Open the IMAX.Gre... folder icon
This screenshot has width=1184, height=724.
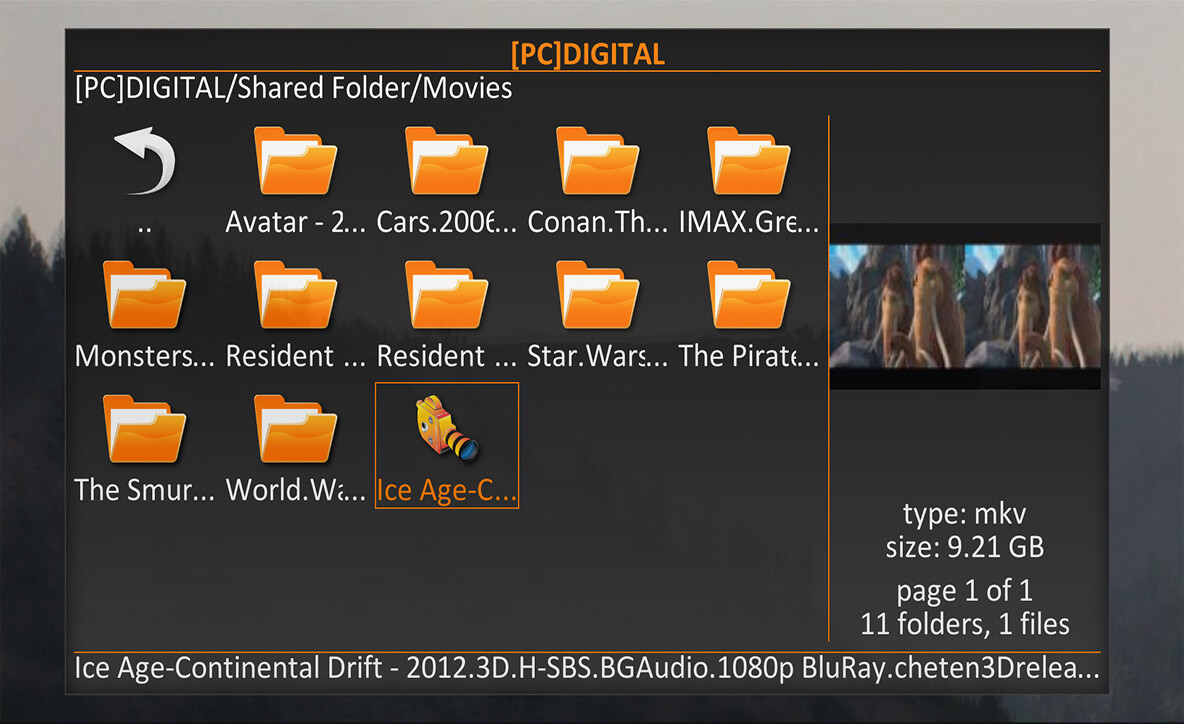point(748,161)
